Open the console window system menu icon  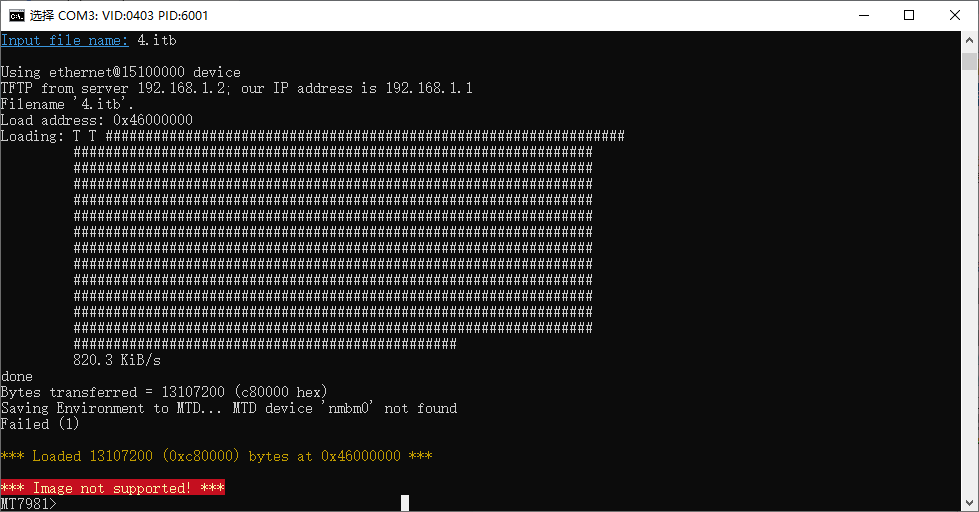[x=17, y=16]
